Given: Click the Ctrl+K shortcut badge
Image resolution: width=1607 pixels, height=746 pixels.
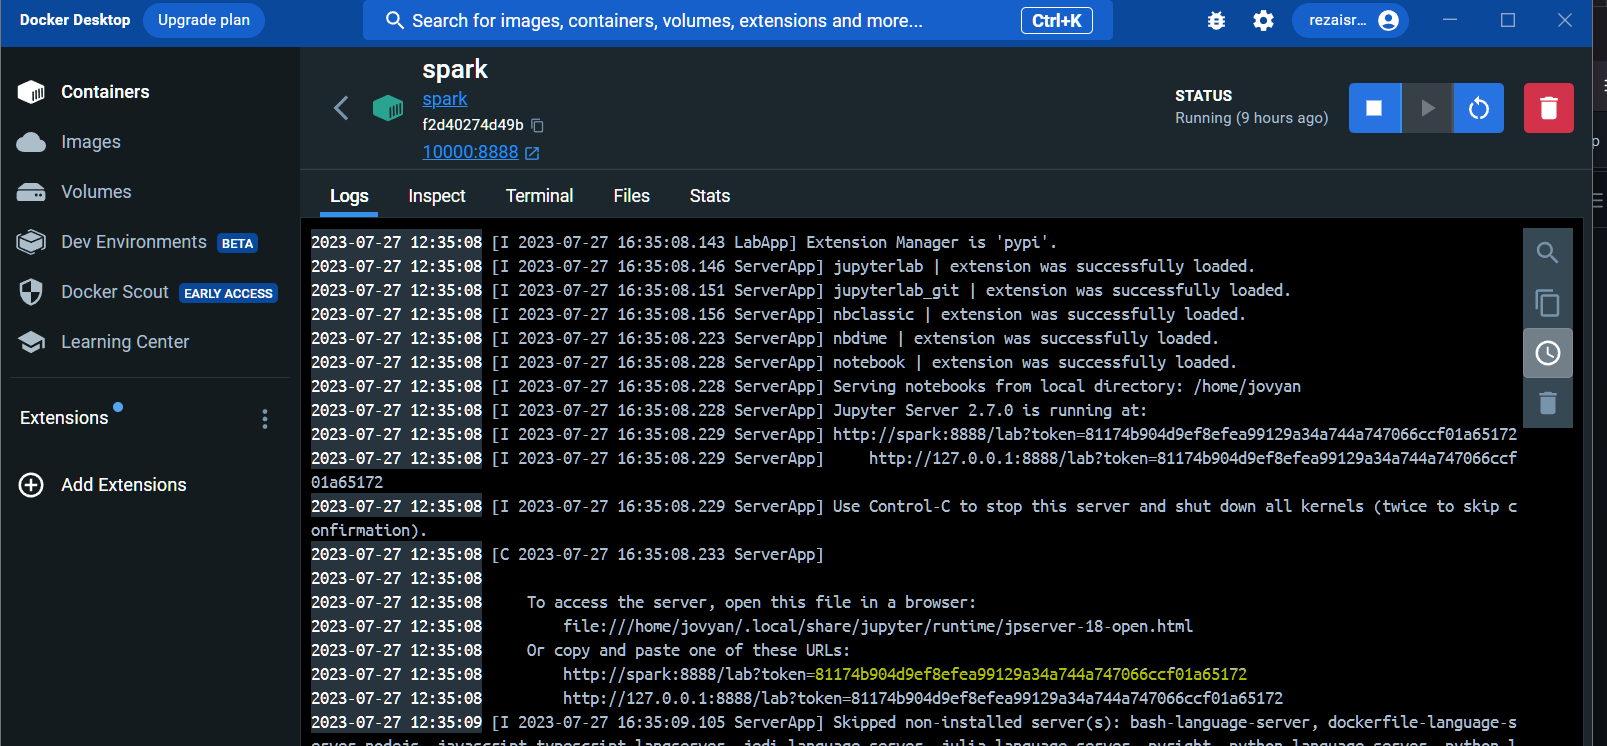Looking at the screenshot, I should pos(1056,21).
